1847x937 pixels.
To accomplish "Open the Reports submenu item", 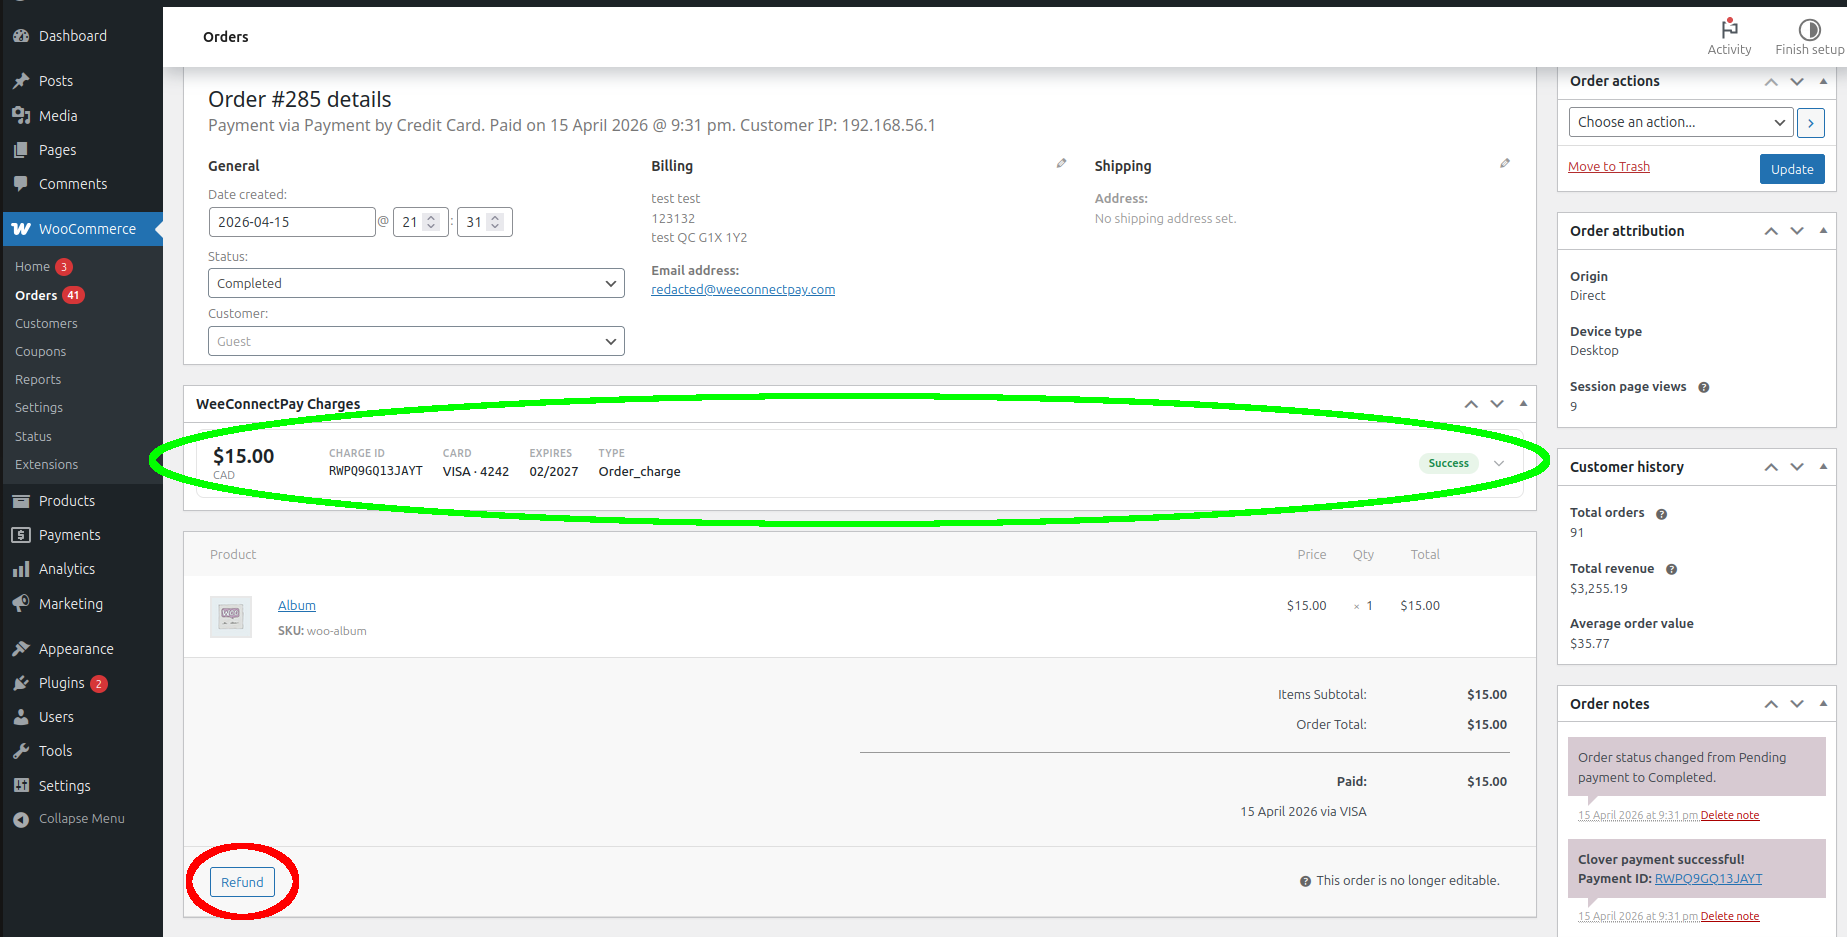I will pyautogui.click(x=38, y=380).
